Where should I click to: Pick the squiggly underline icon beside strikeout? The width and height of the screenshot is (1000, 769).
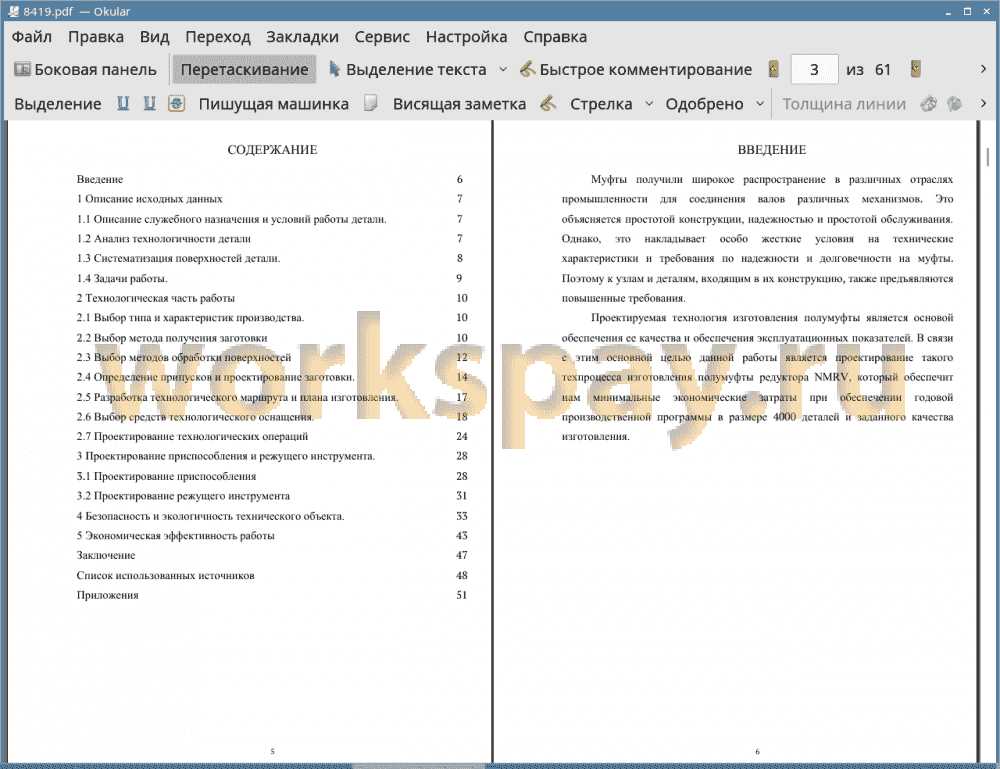(x=149, y=104)
